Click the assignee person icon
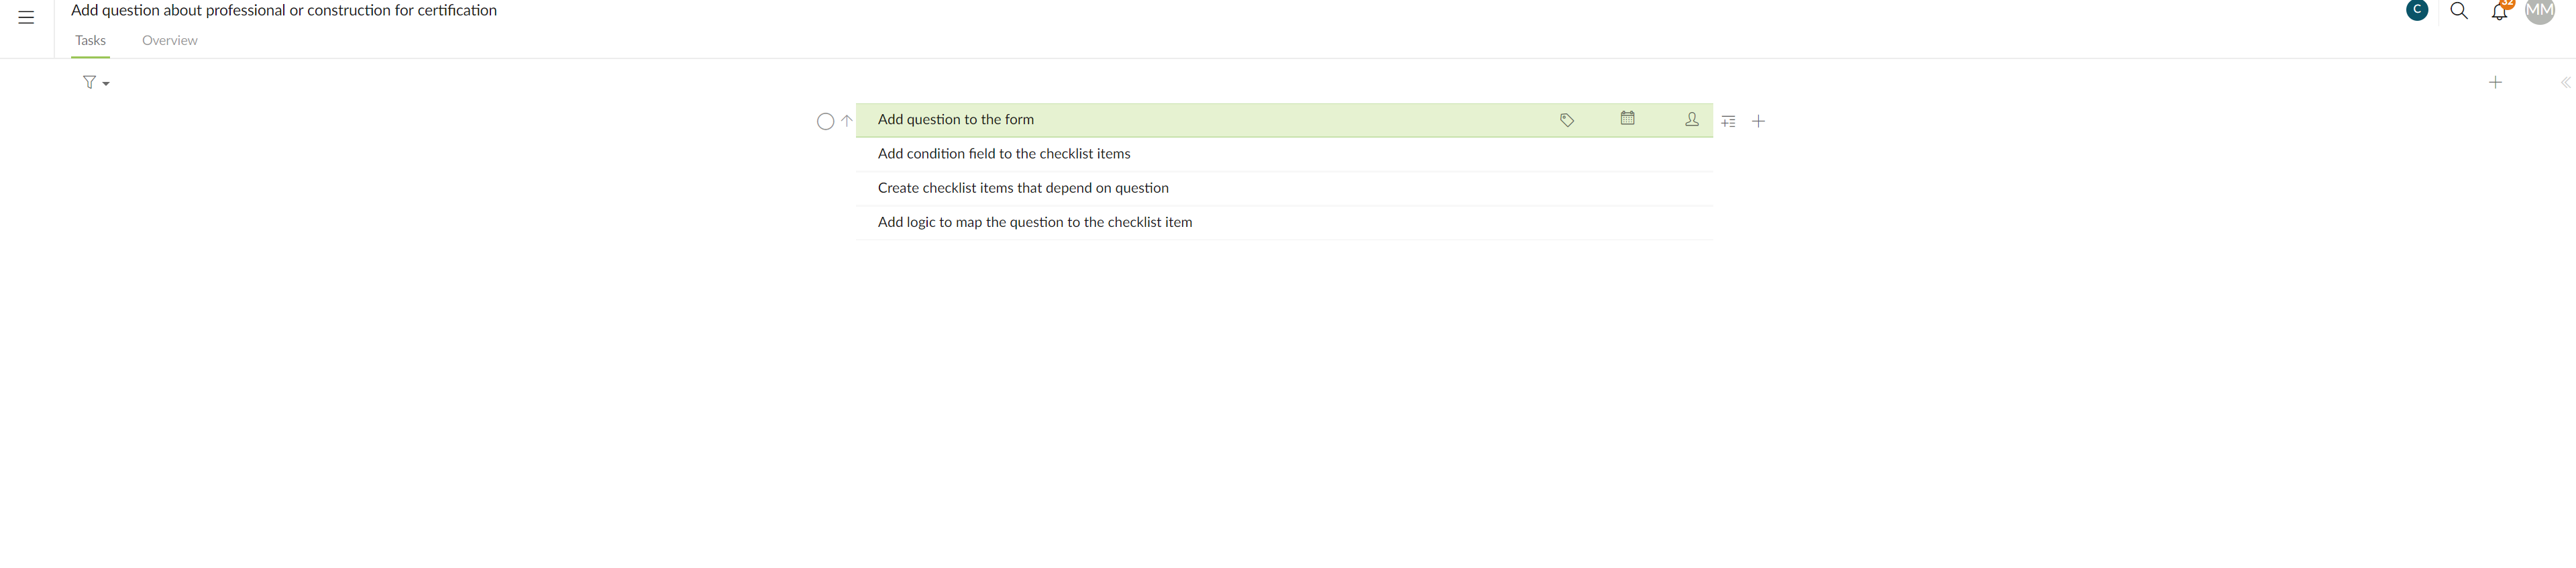Image resolution: width=2576 pixels, height=568 pixels. [1692, 119]
